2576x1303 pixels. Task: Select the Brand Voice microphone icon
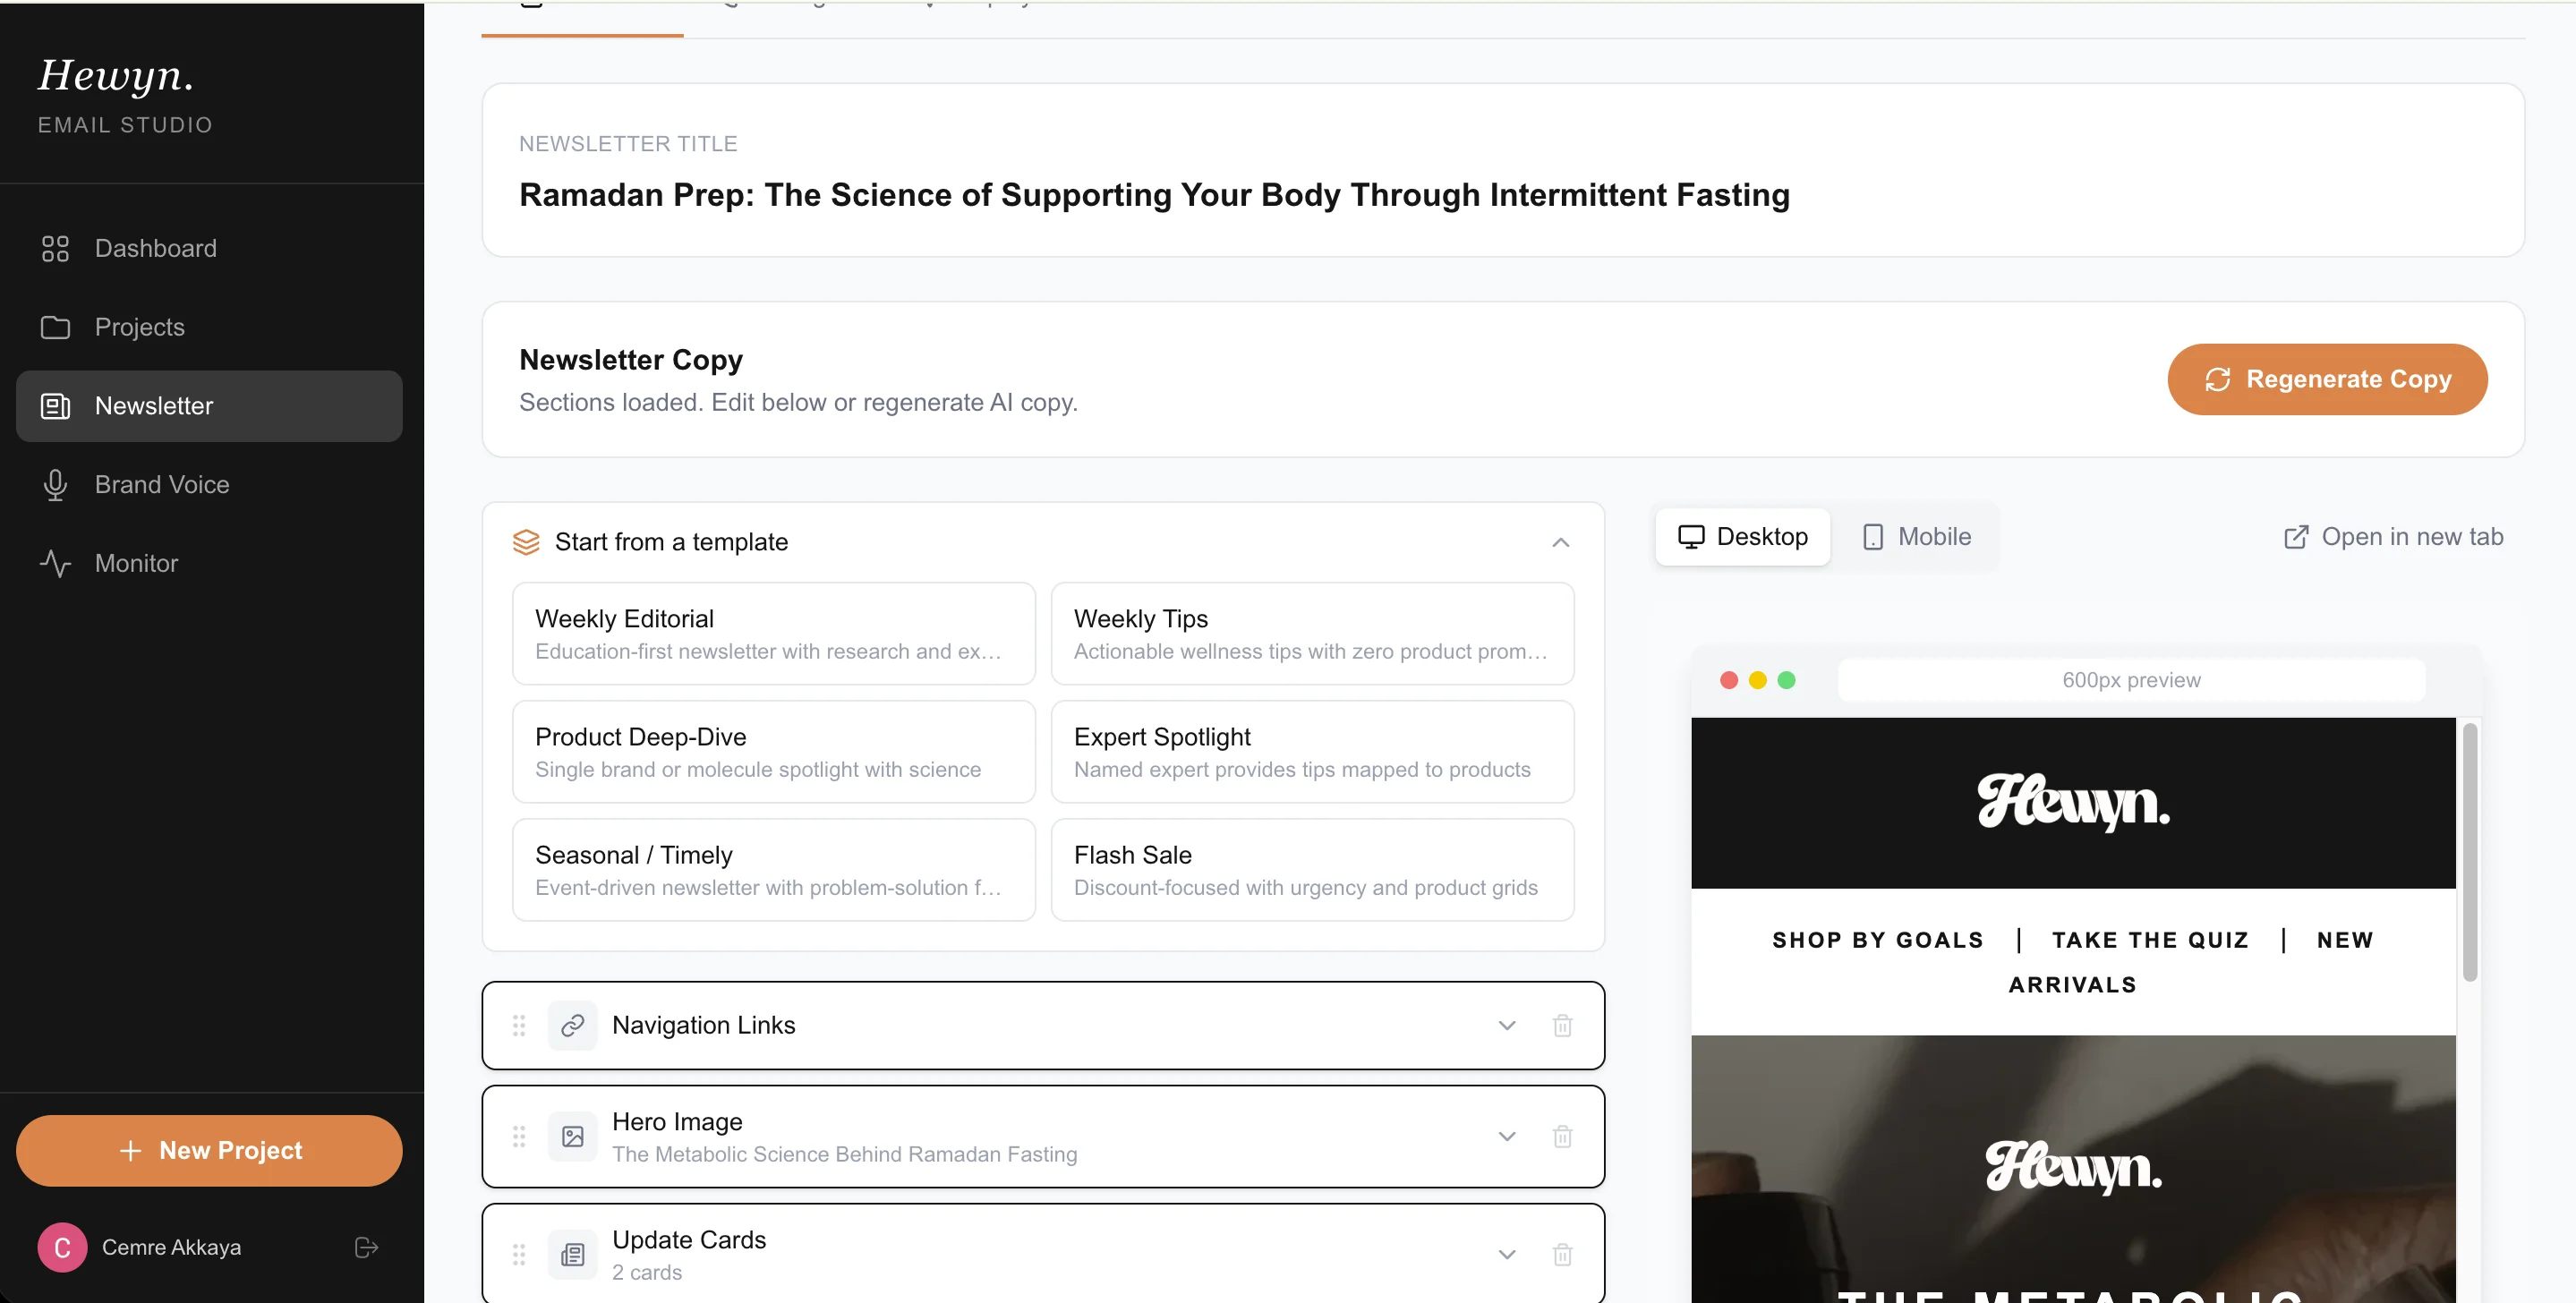click(x=56, y=484)
